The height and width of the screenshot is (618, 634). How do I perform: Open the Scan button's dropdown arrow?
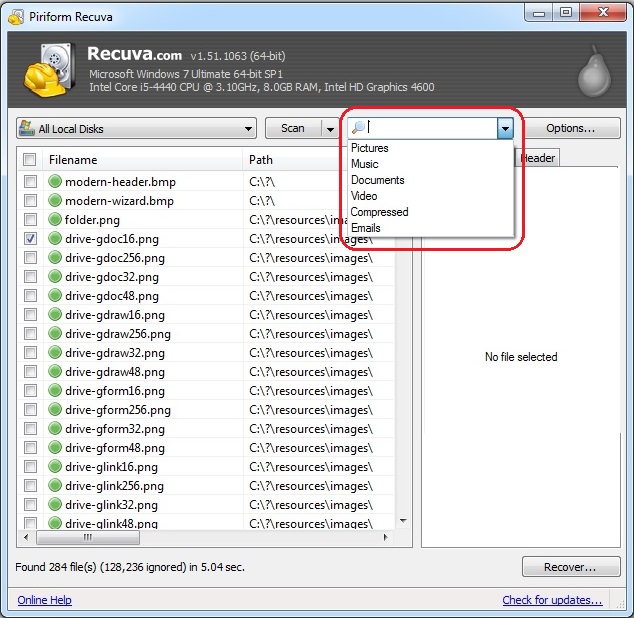click(x=330, y=129)
